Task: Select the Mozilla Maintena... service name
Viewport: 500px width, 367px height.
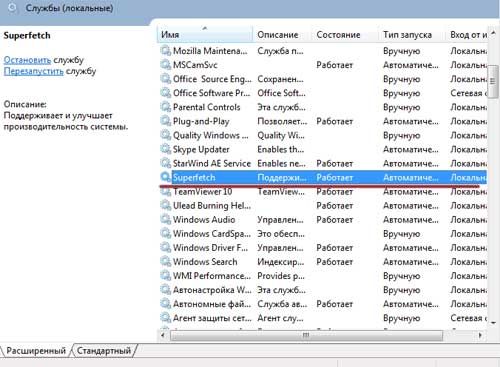Action: 210,51
